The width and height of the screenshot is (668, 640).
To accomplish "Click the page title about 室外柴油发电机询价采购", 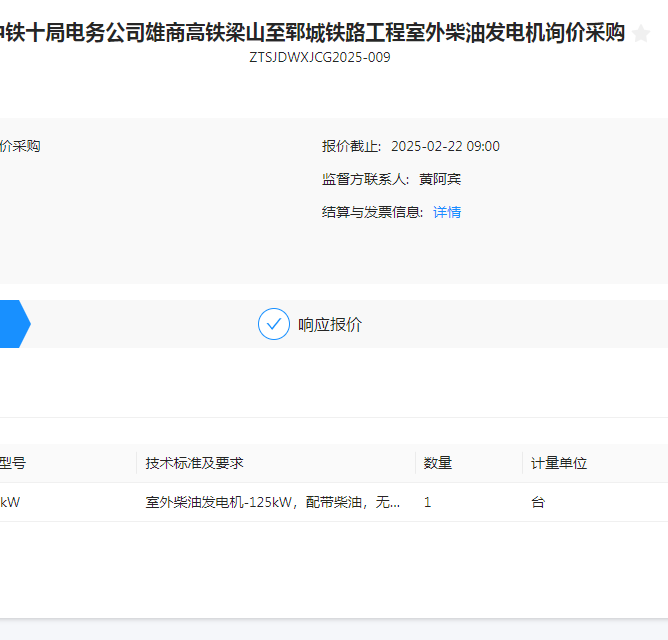I will 312,33.
